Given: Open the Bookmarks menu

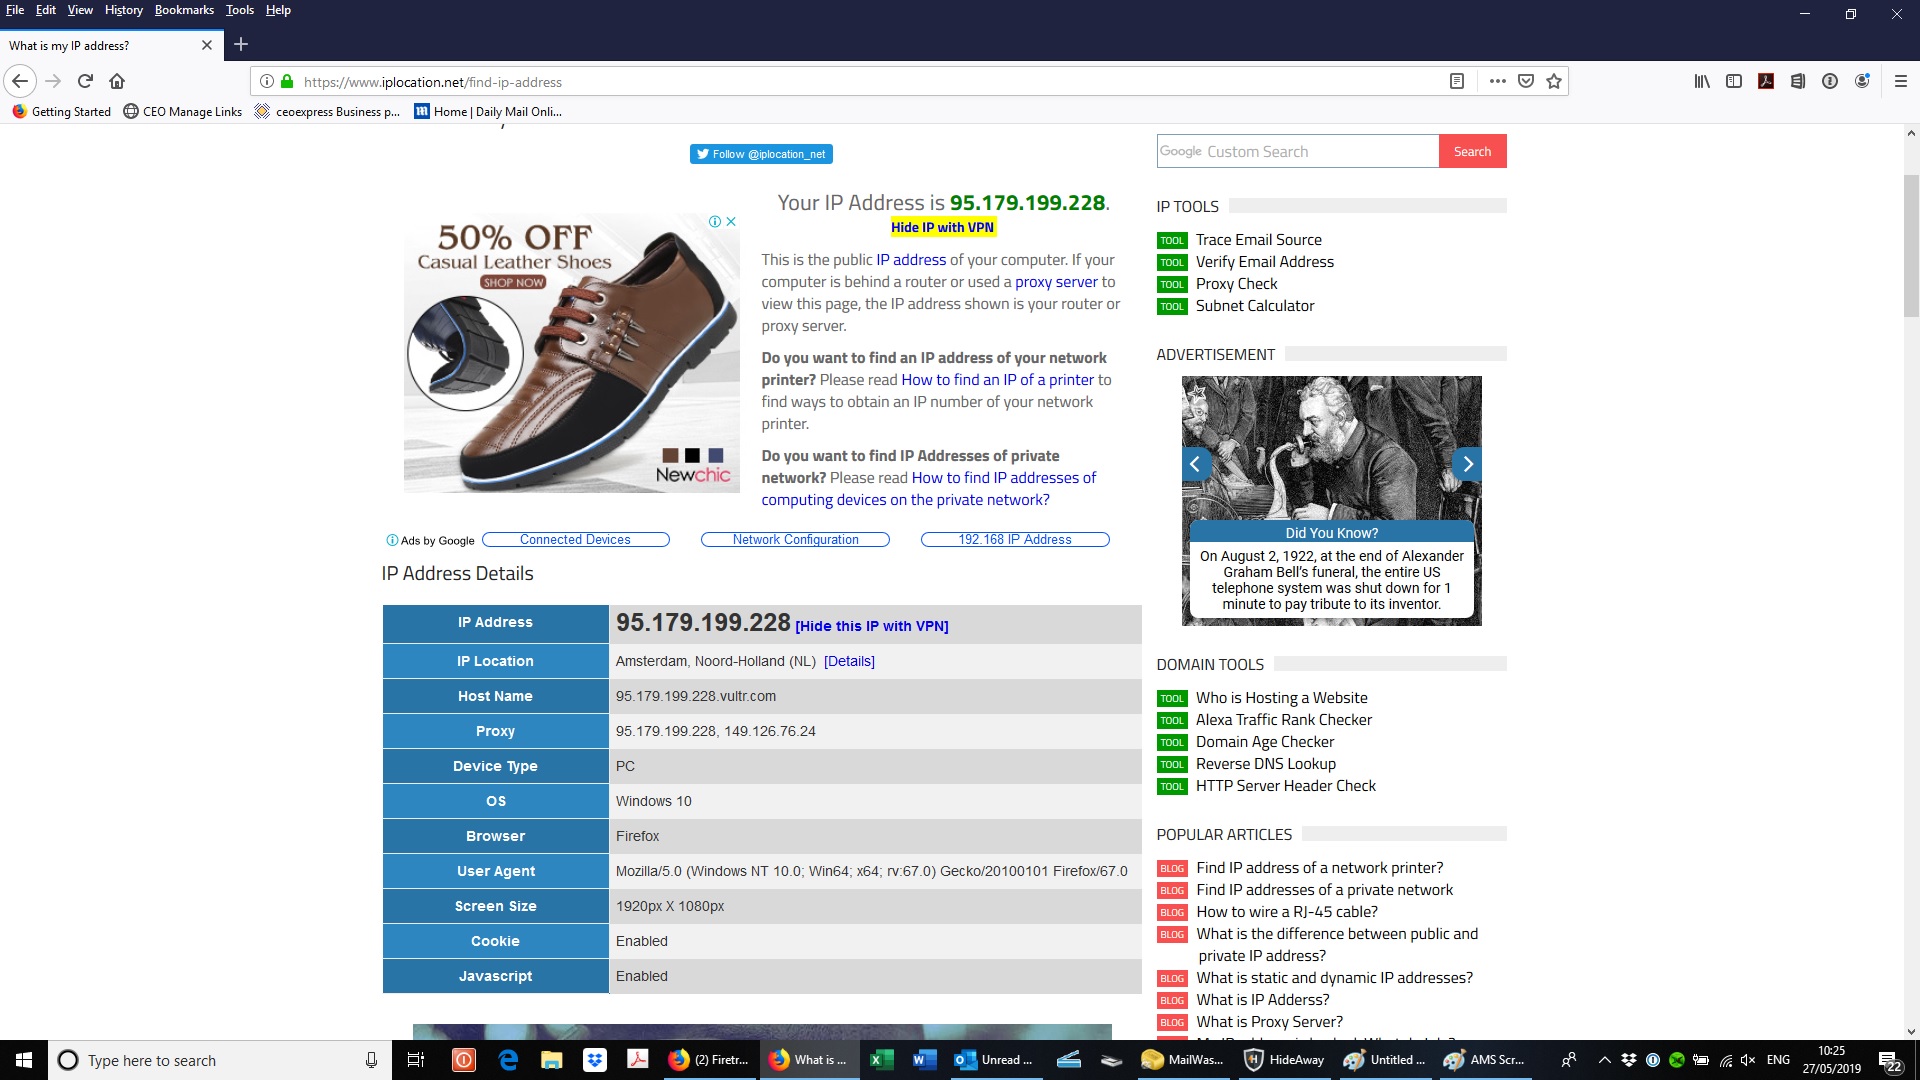Looking at the screenshot, I should [x=184, y=10].
